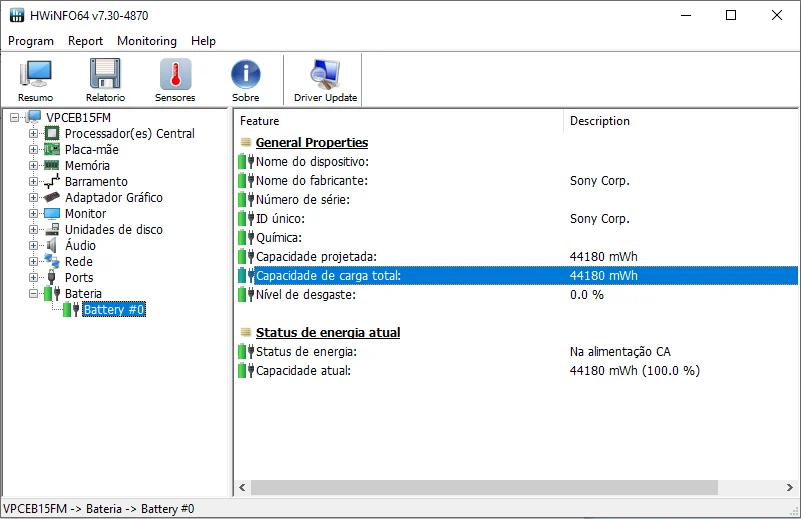This screenshot has height=519, width=801.
Task: Expand the Ports tree node
Action: click(33, 277)
